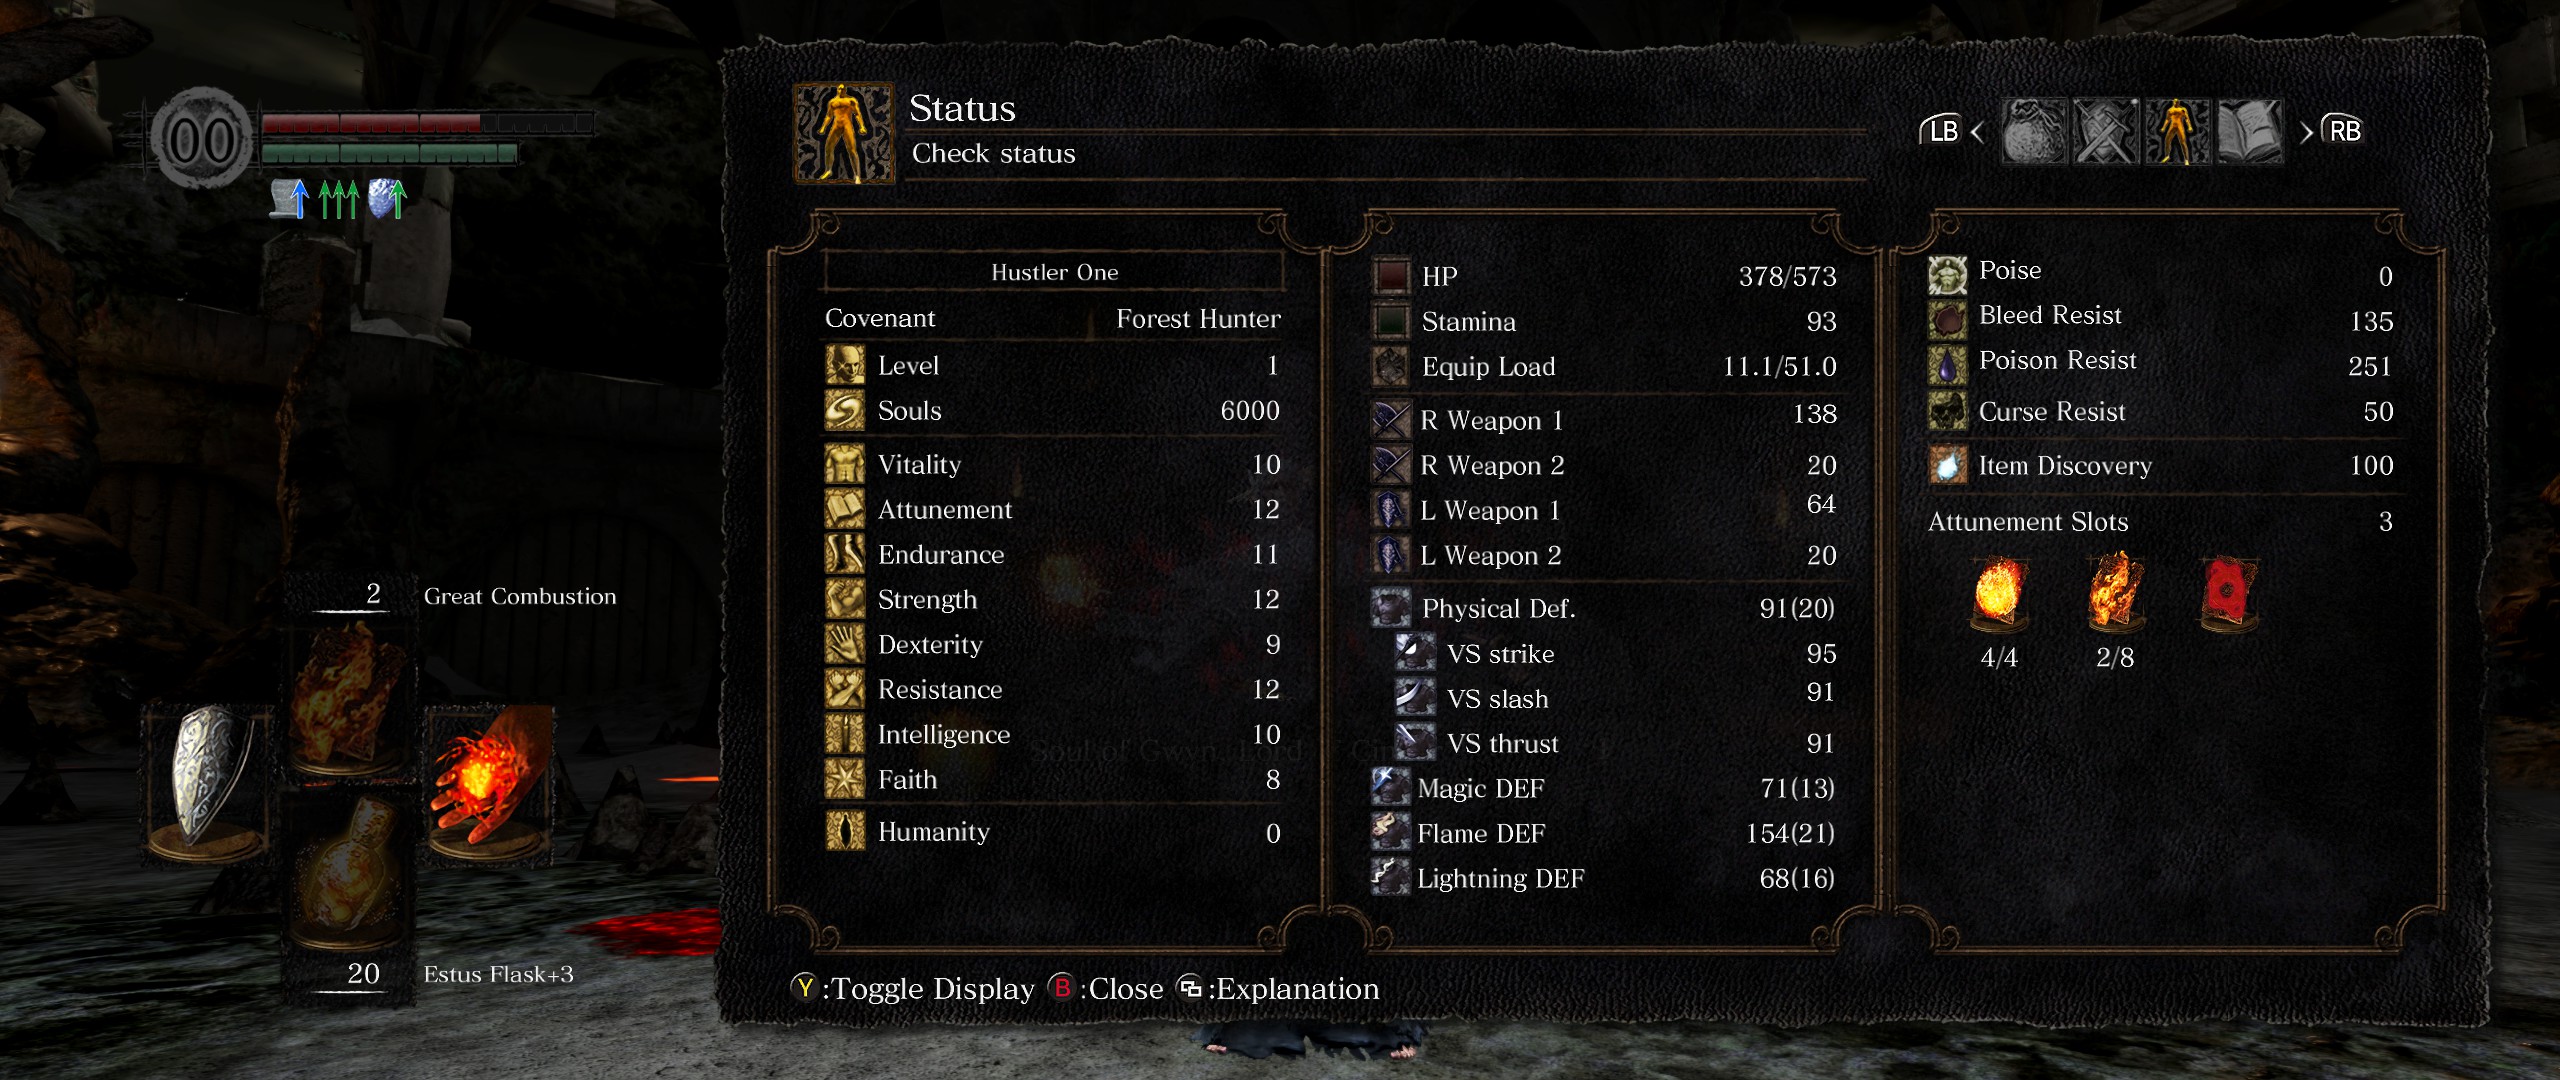Click the Poison Resist droplet icon
This screenshot has width=2560, height=1080.
pos(1947,365)
